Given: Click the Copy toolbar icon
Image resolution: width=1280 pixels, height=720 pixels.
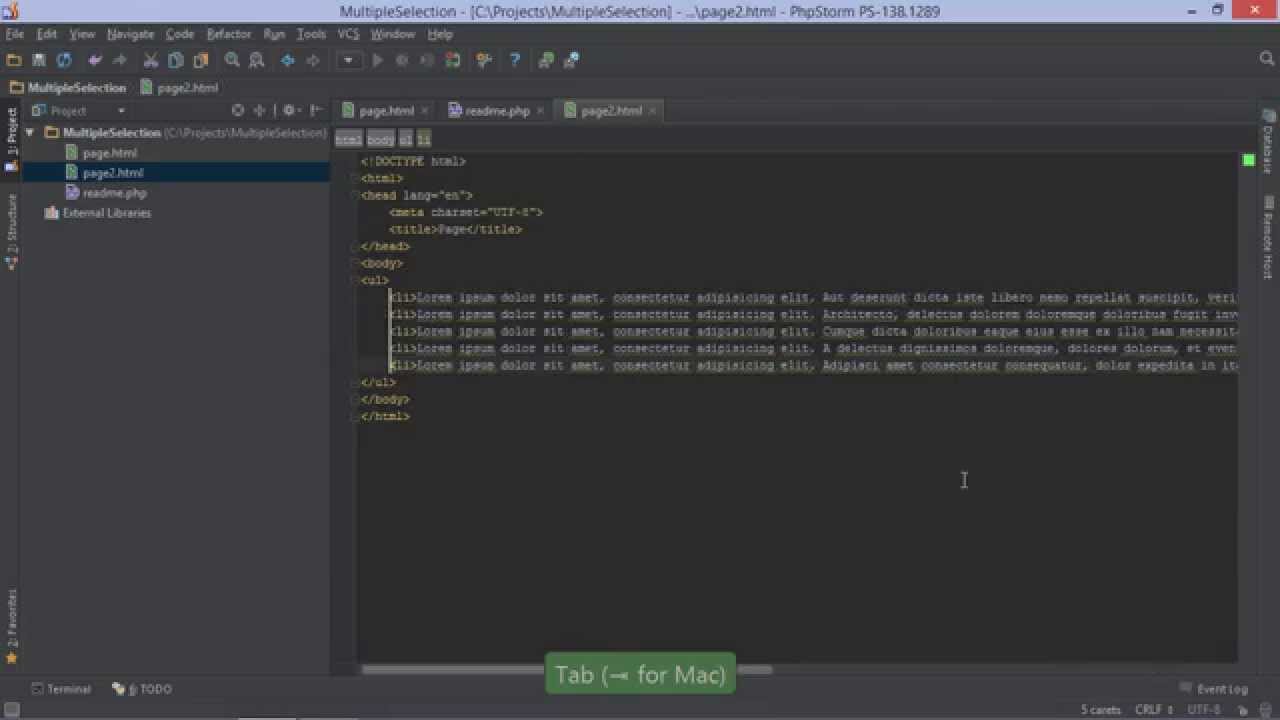Looking at the screenshot, I should (x=176, y=60).
